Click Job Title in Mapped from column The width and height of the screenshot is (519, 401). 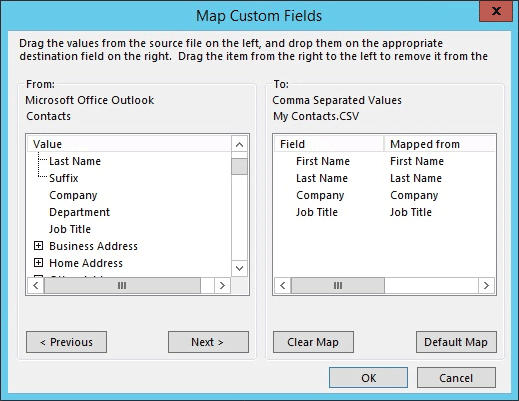[411, 212]
